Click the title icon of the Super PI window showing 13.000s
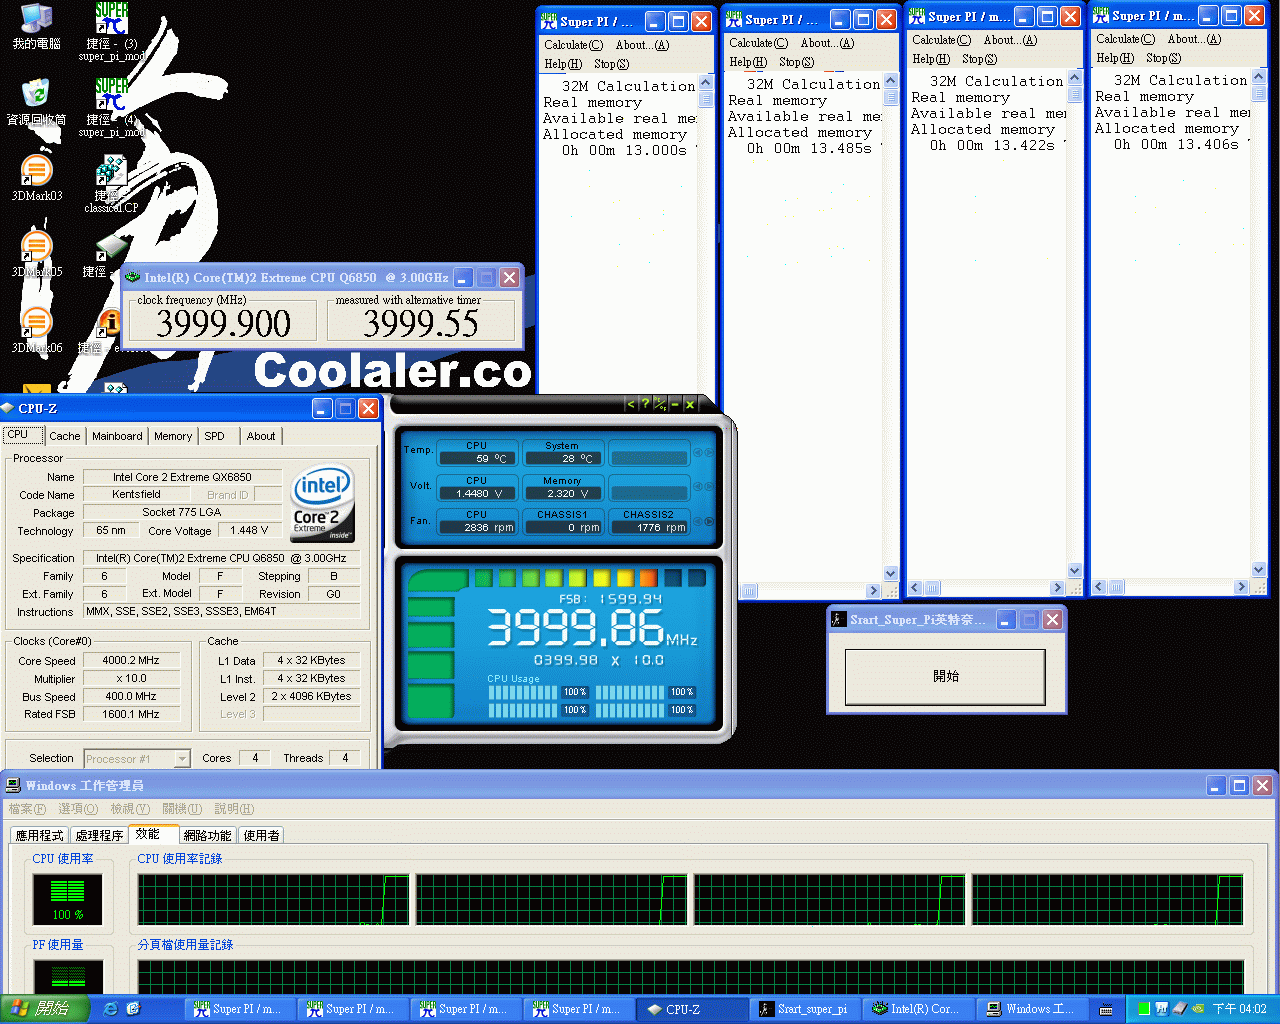 click(549, 21)
